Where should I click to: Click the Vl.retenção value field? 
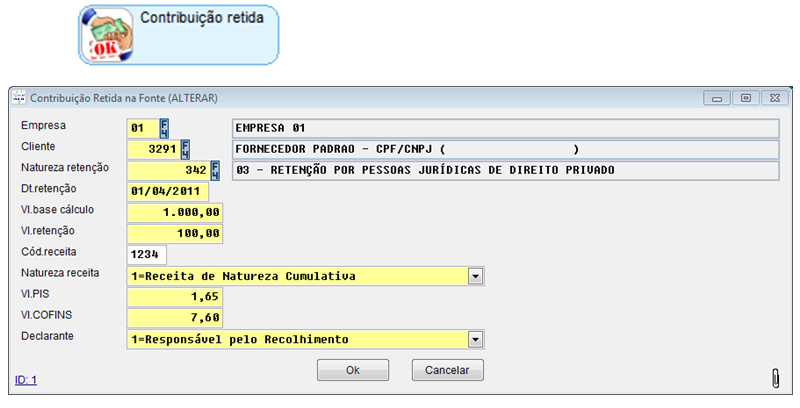point(175,233)
